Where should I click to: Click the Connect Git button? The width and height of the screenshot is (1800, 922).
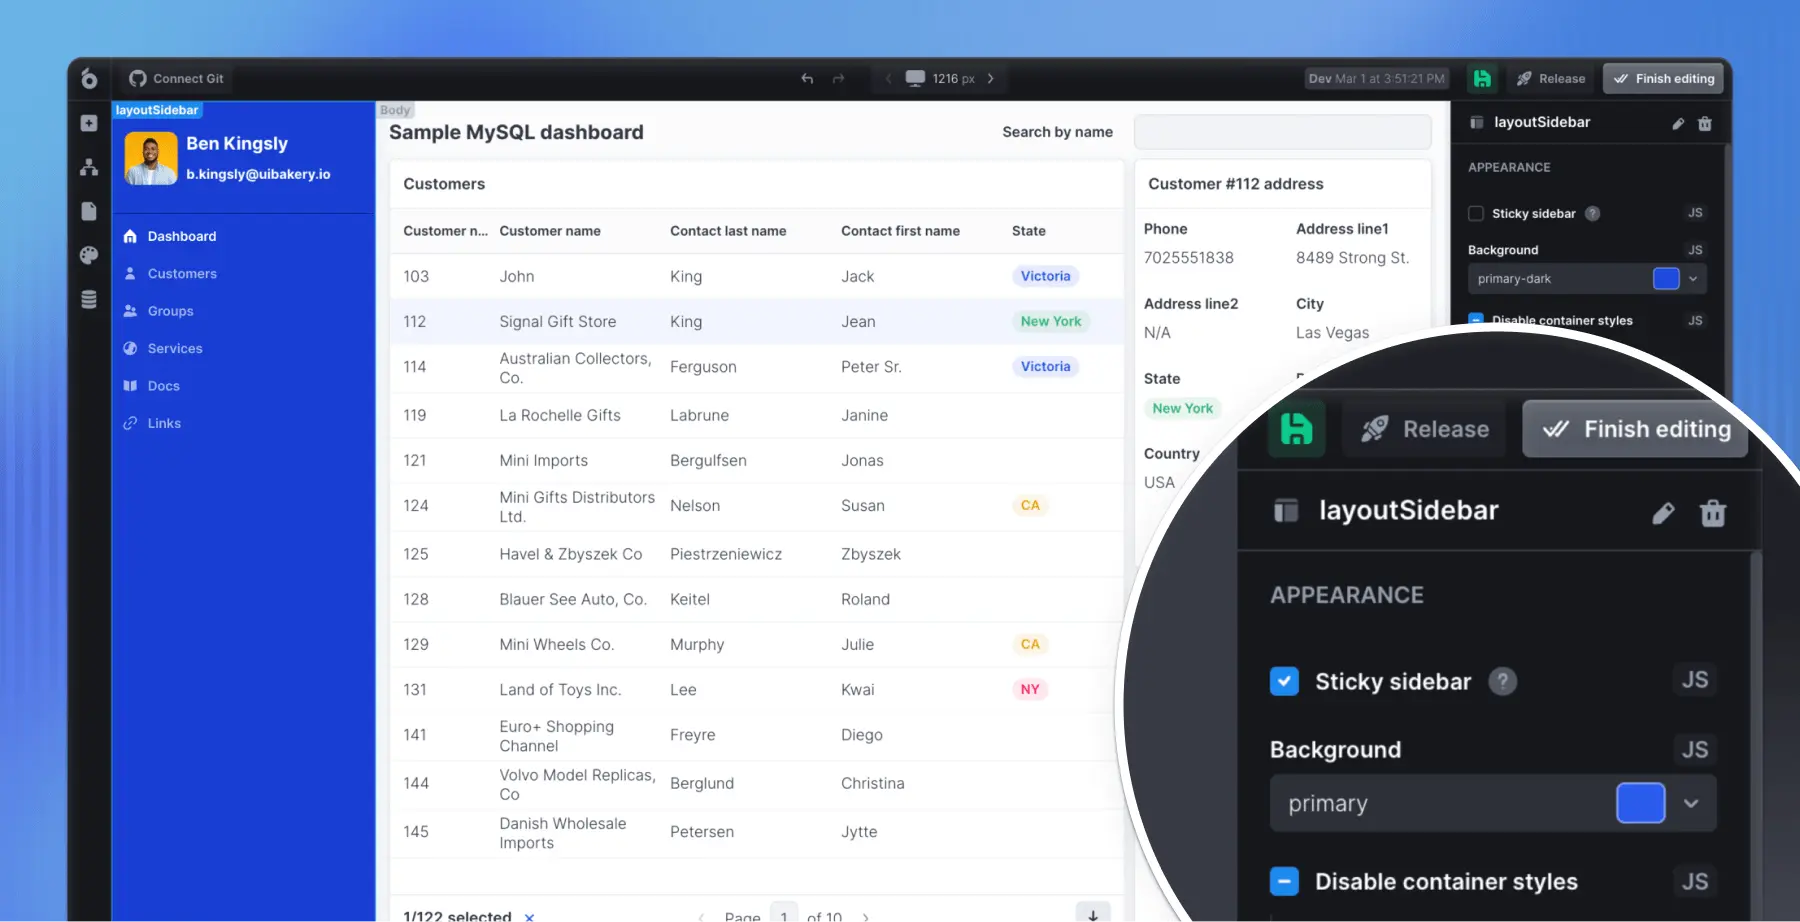(x=176, y=78)
